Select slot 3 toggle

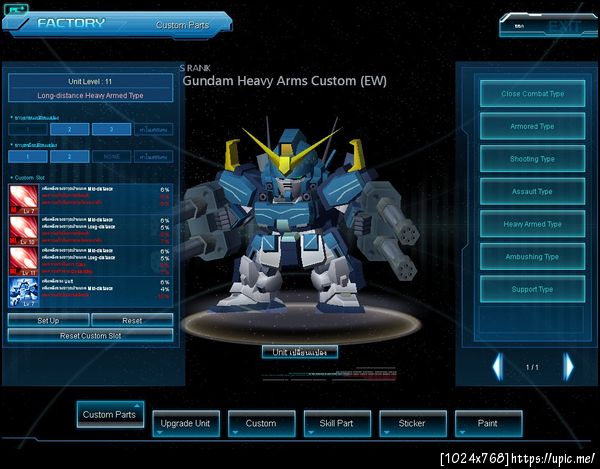[x=111, y=129]
